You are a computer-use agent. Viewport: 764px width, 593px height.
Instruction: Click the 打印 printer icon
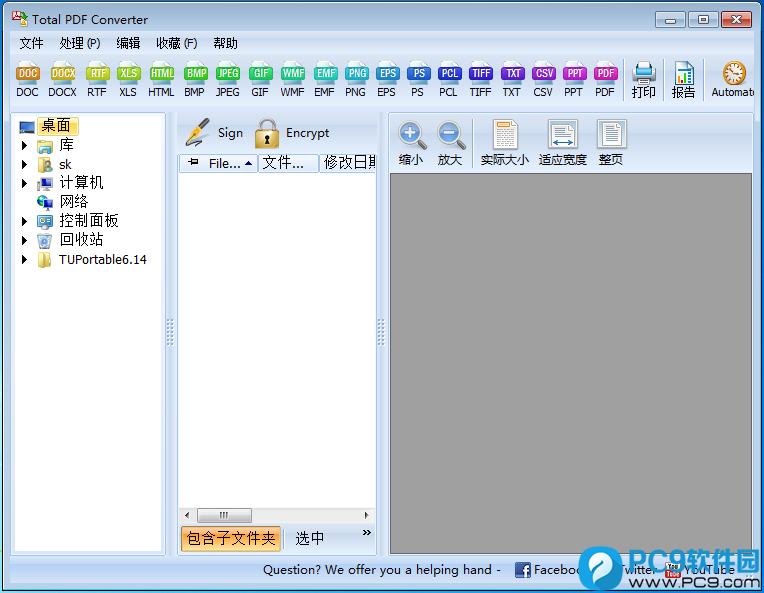[x=644, y=80]
